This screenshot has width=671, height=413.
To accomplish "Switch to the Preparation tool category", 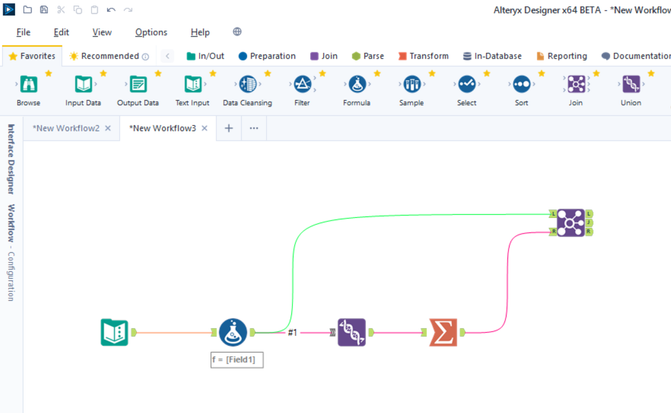I will (x=267, y=56).
